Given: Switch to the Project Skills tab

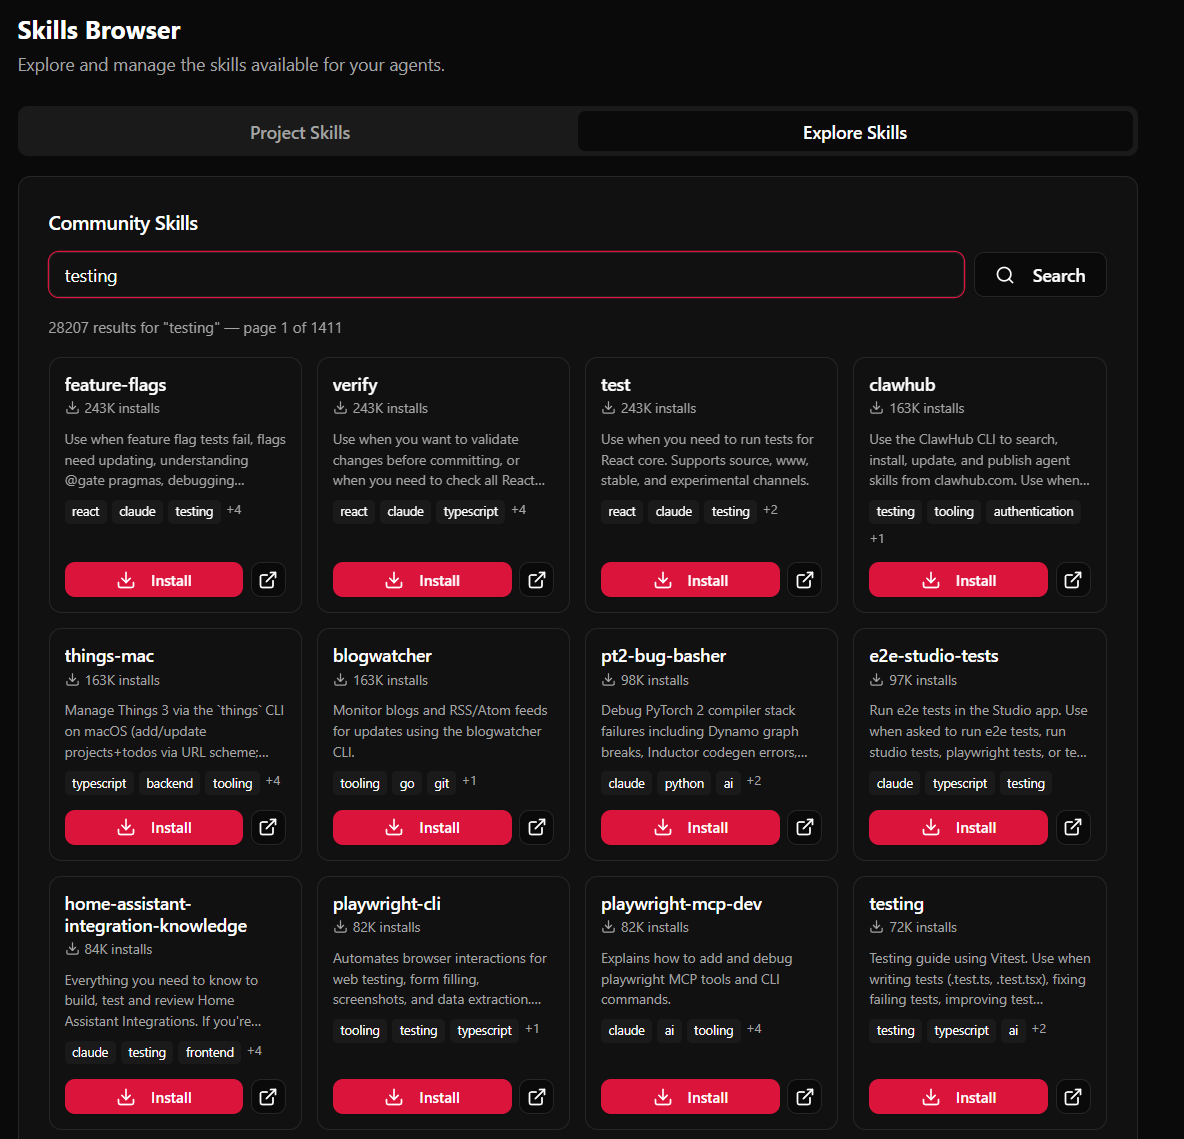Looking at the screenshot, I should (x=299, y=133).
